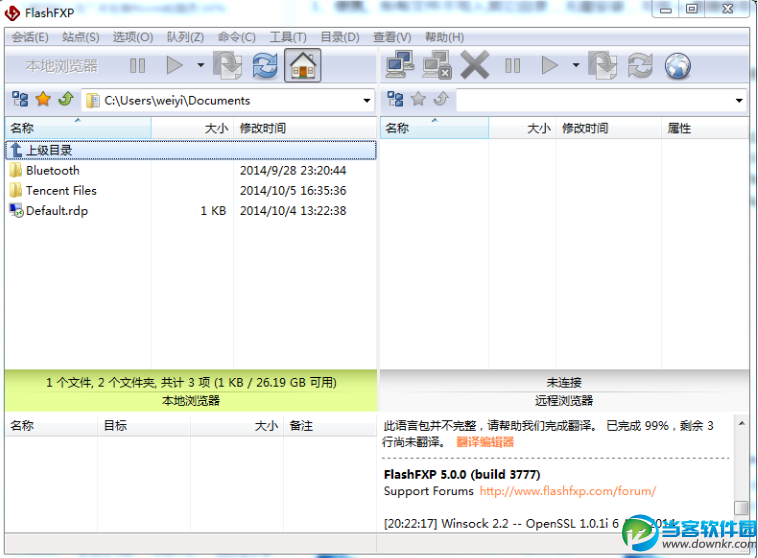Open the 查看(V) menu
This screenshot has width=758, height=558.
coord(392,37)
